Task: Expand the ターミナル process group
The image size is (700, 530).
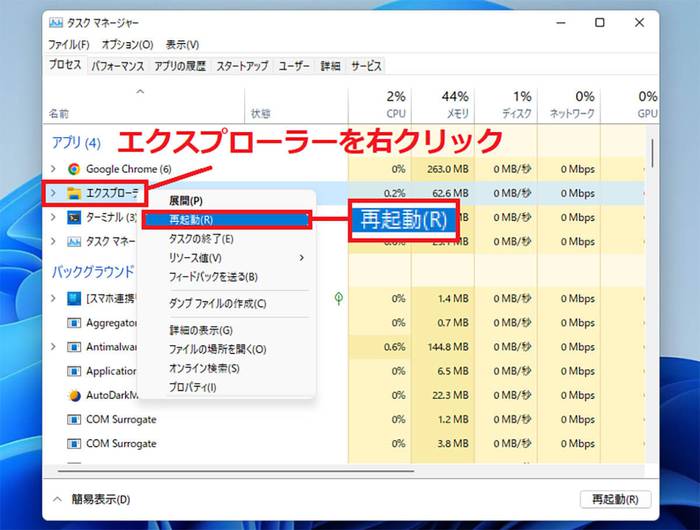Action: click(53, 217)
